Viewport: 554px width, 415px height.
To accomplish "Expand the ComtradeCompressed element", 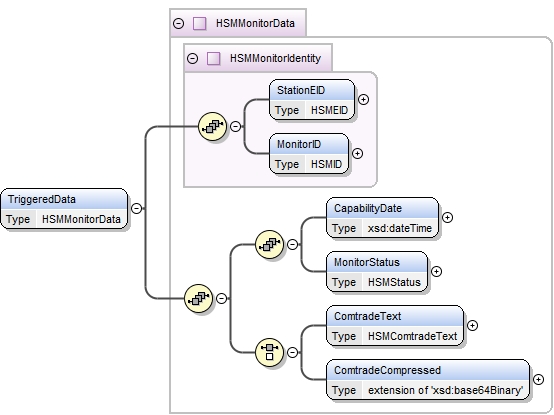I will tap(538, 379).
